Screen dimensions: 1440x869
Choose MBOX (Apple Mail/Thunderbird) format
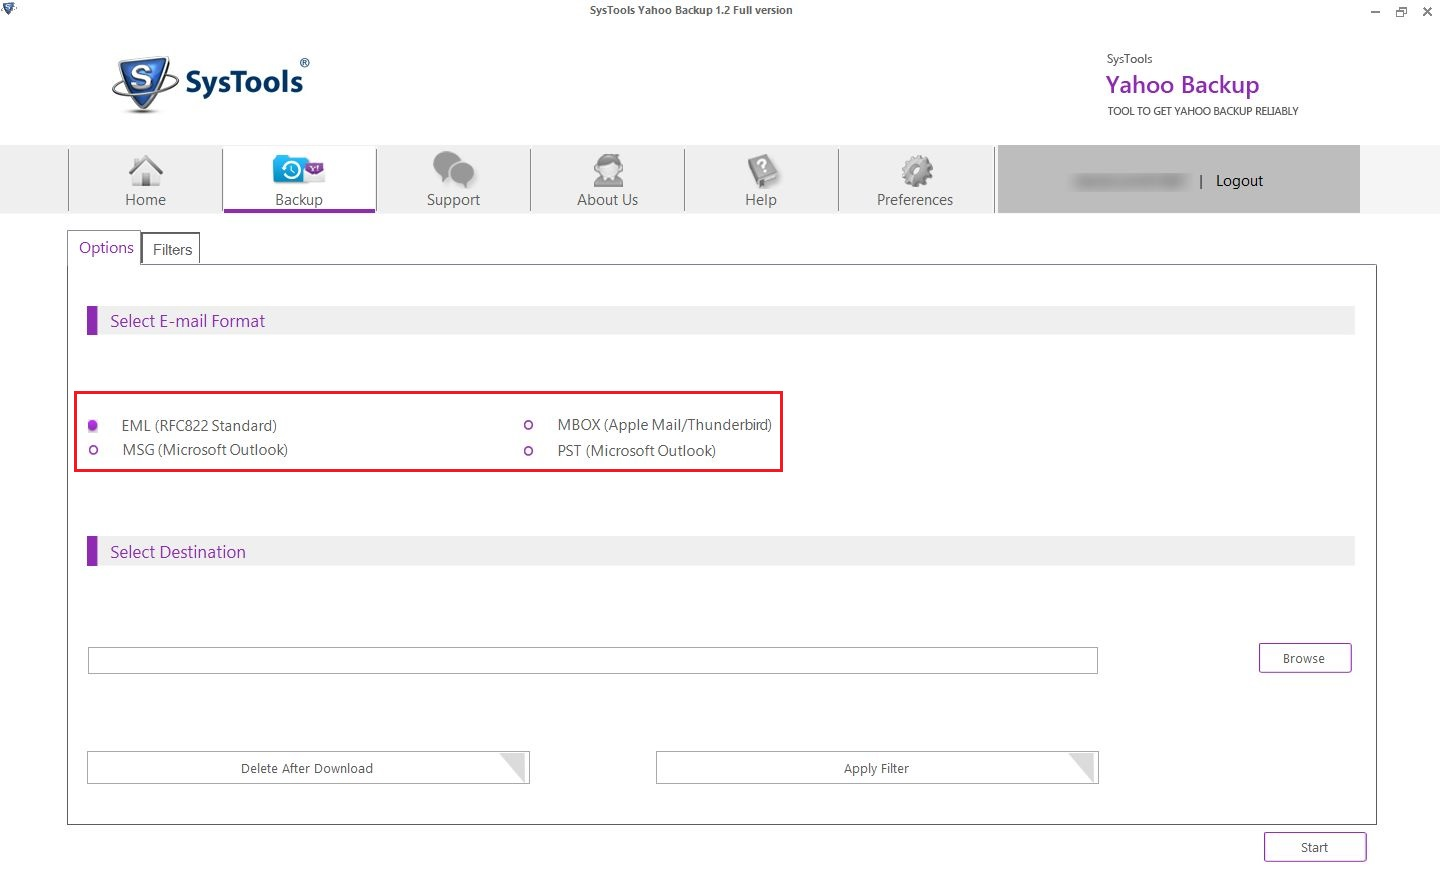pos(529,425)
